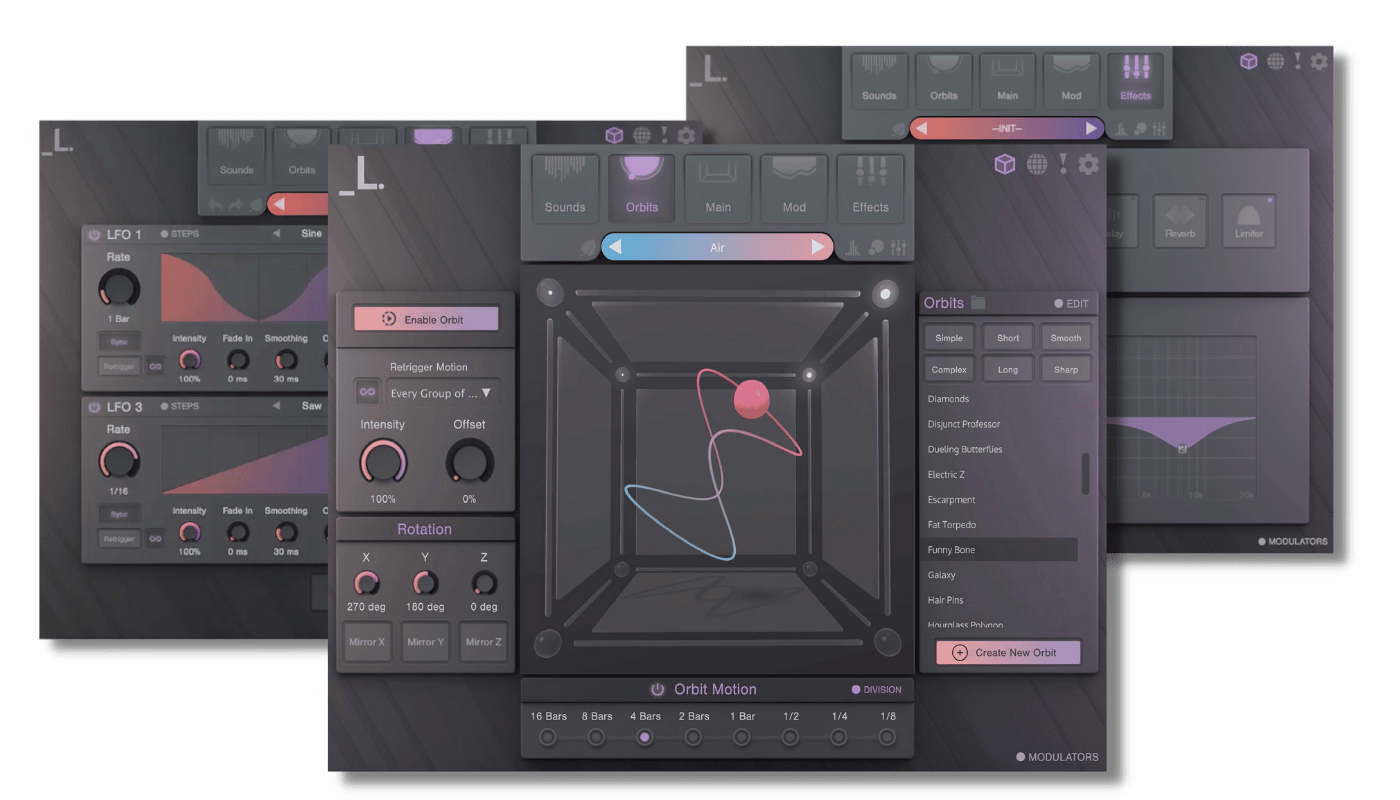Toggle Orbits EDIT mode
Viewport: 1400px width, 800px height.
click(x=1071, y=304)
